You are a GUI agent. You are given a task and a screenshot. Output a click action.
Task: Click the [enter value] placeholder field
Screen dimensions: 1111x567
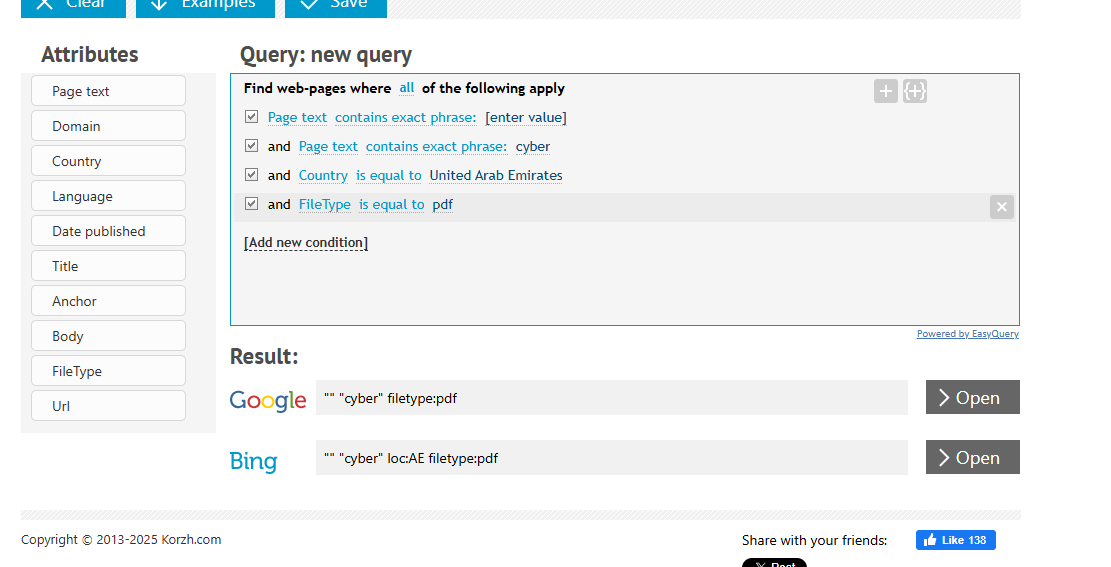[x=526, y=117]
